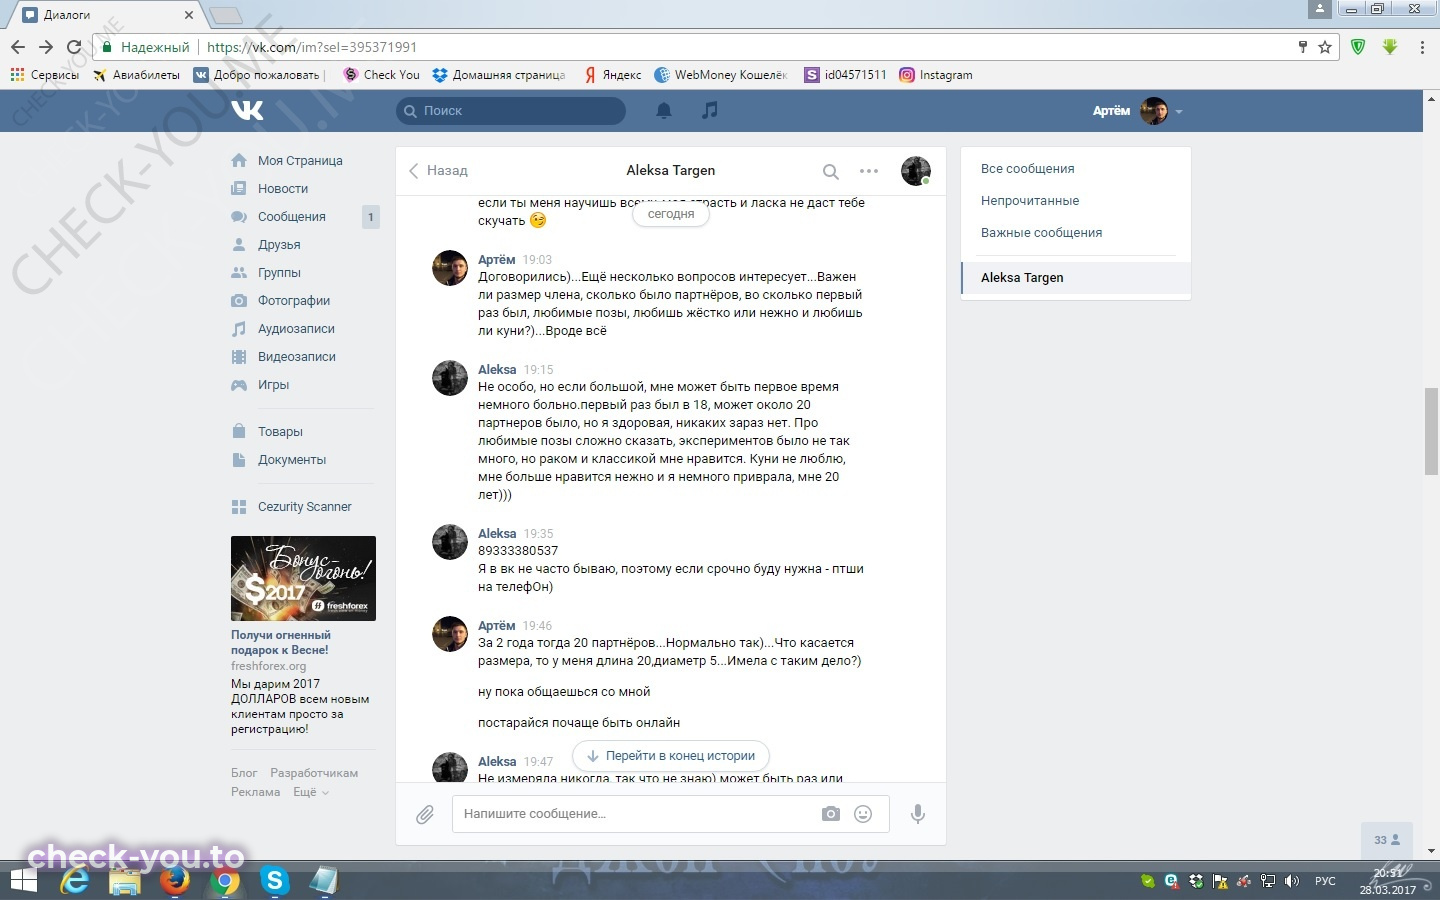Open Aleksa Targen name in chat header

[x=670, y=171]
